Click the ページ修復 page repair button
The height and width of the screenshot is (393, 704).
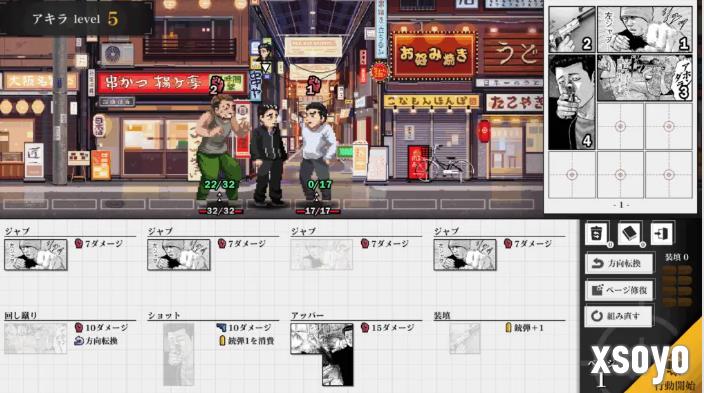619,290
